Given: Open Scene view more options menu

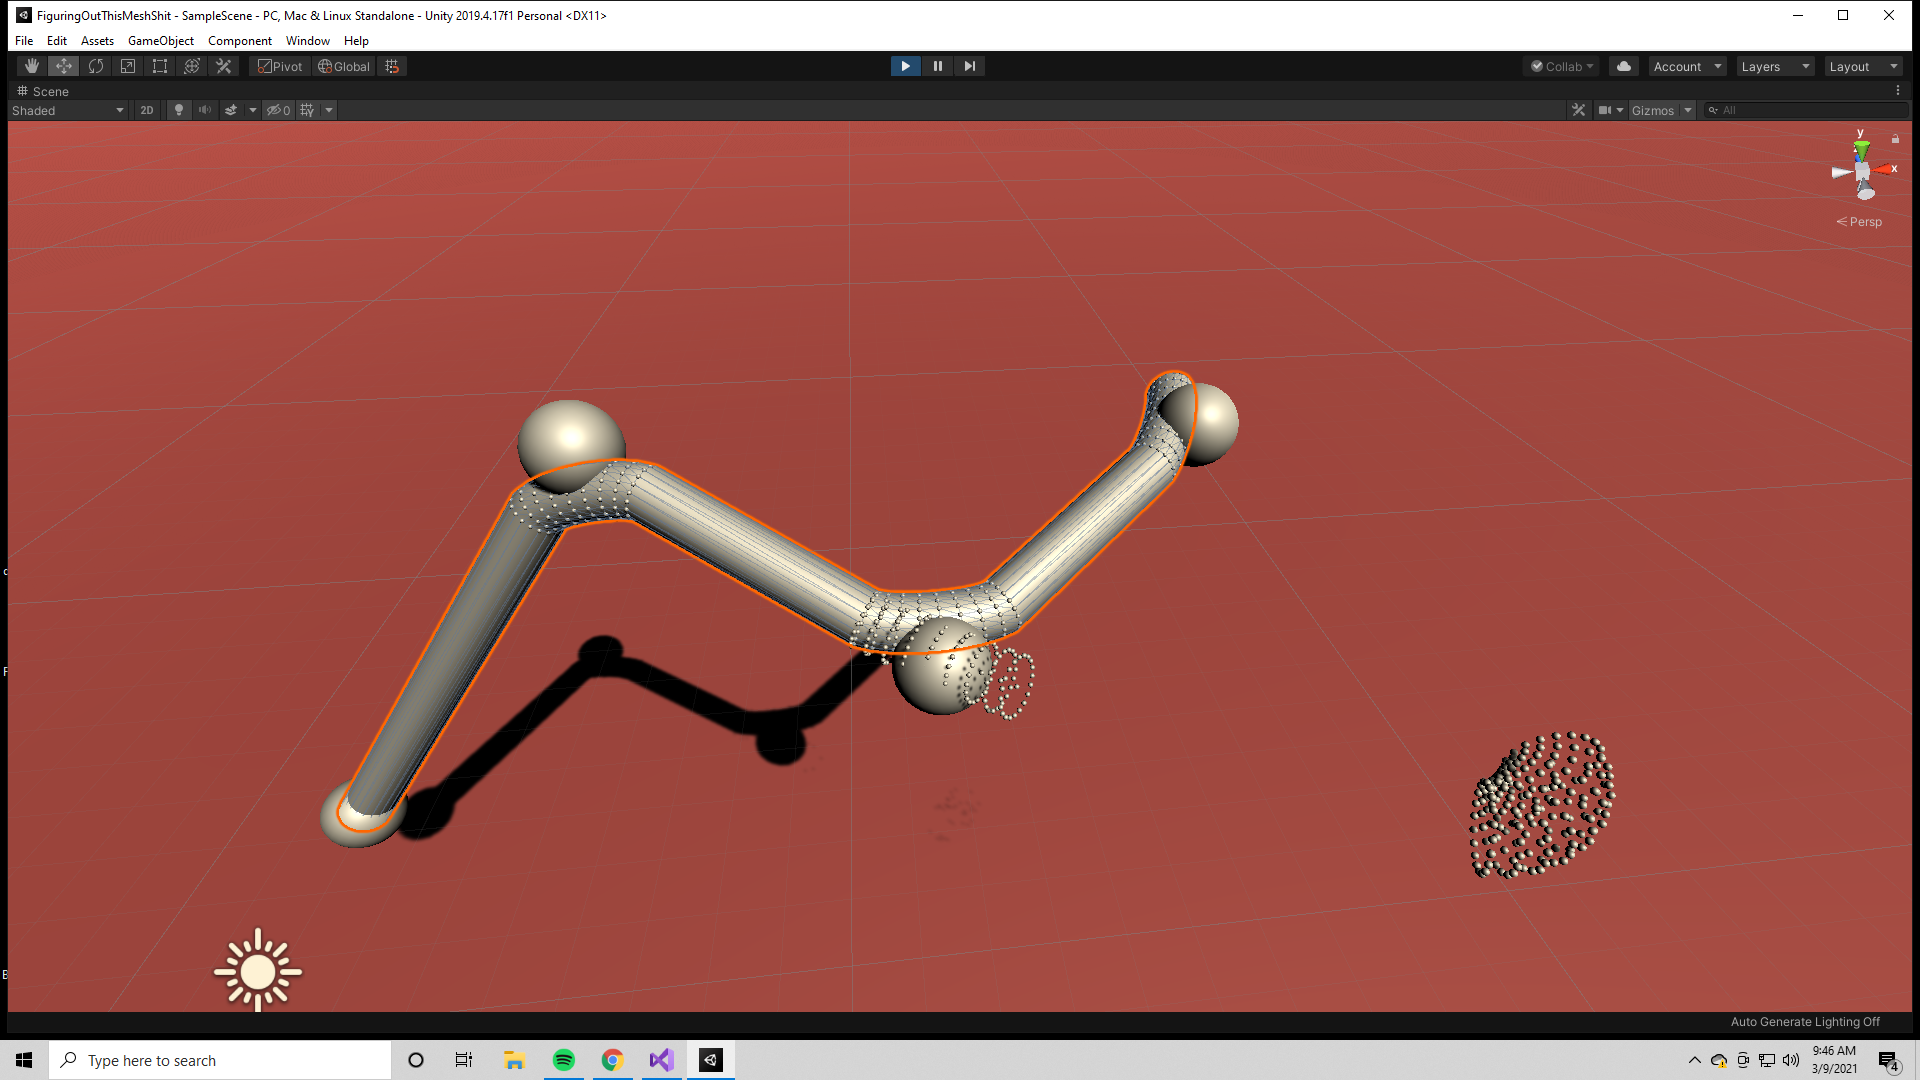Looking at the screenshot, I should [1898, 91].
